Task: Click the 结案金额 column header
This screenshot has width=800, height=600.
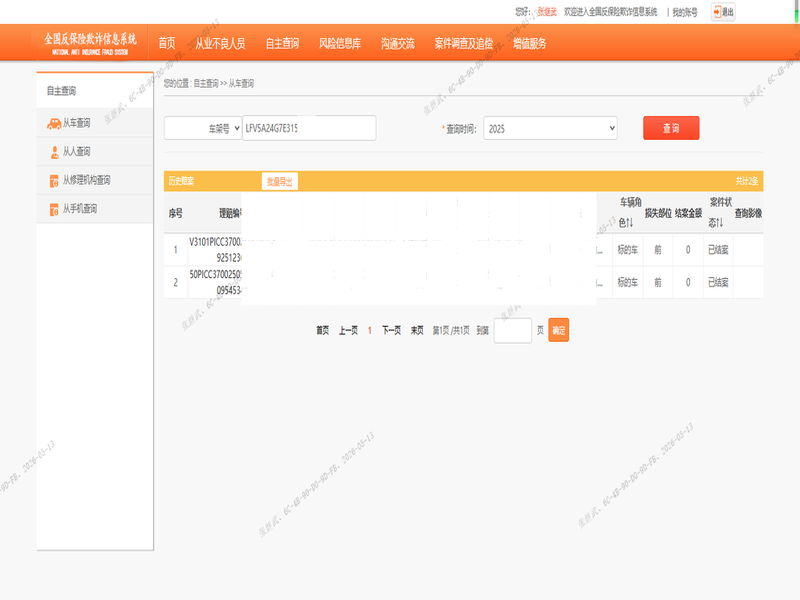Action: [x=688, y=213]
